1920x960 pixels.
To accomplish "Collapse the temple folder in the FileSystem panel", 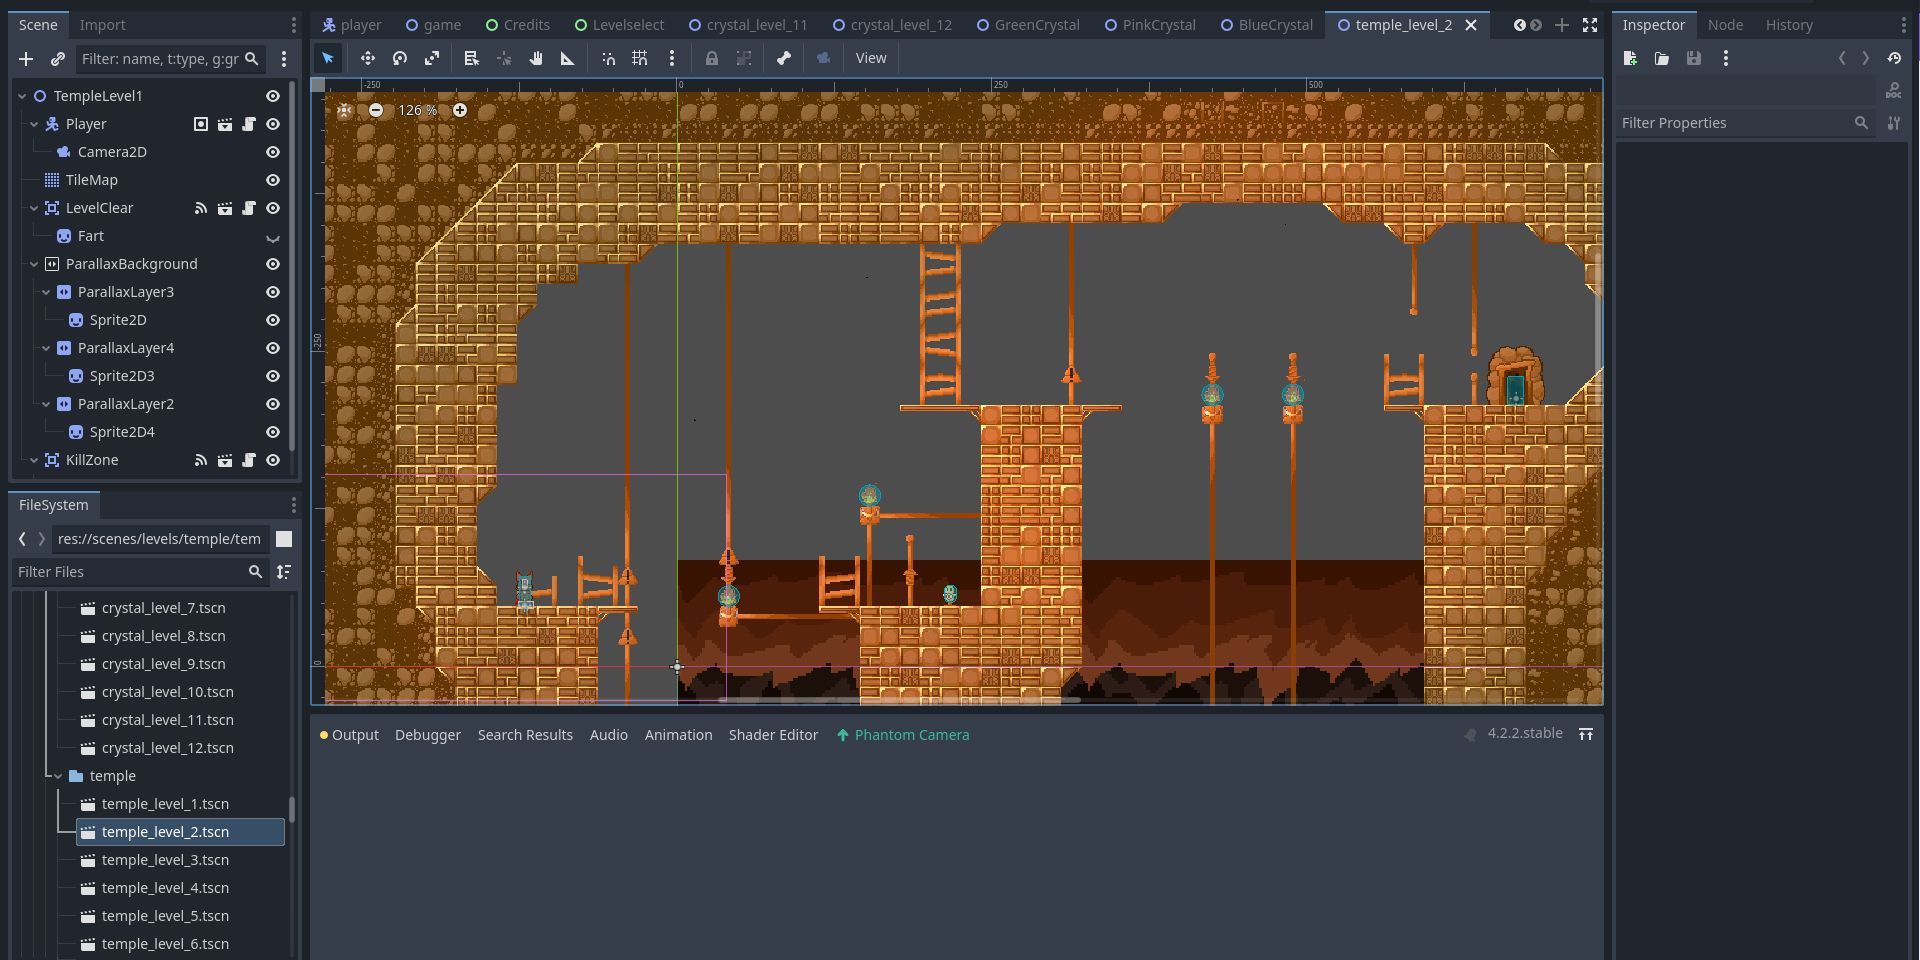I will (x=56, y=776).
